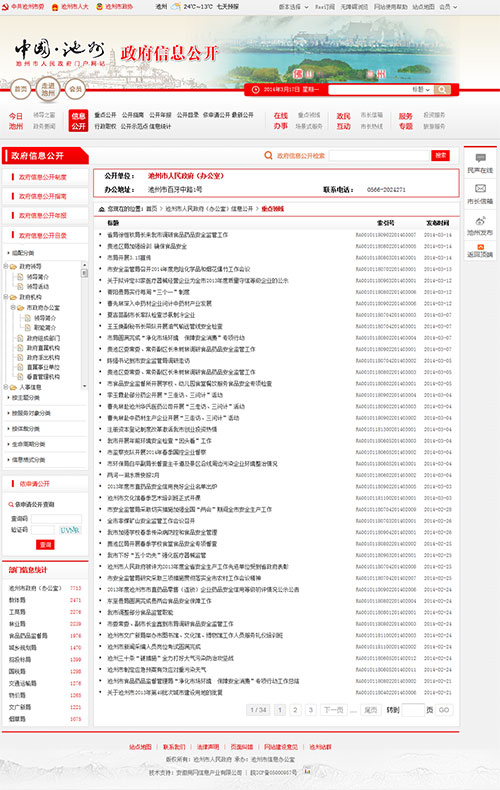Select the 今日池州 nav section
The width and height of the screenshot is (500, 790).
16,121
